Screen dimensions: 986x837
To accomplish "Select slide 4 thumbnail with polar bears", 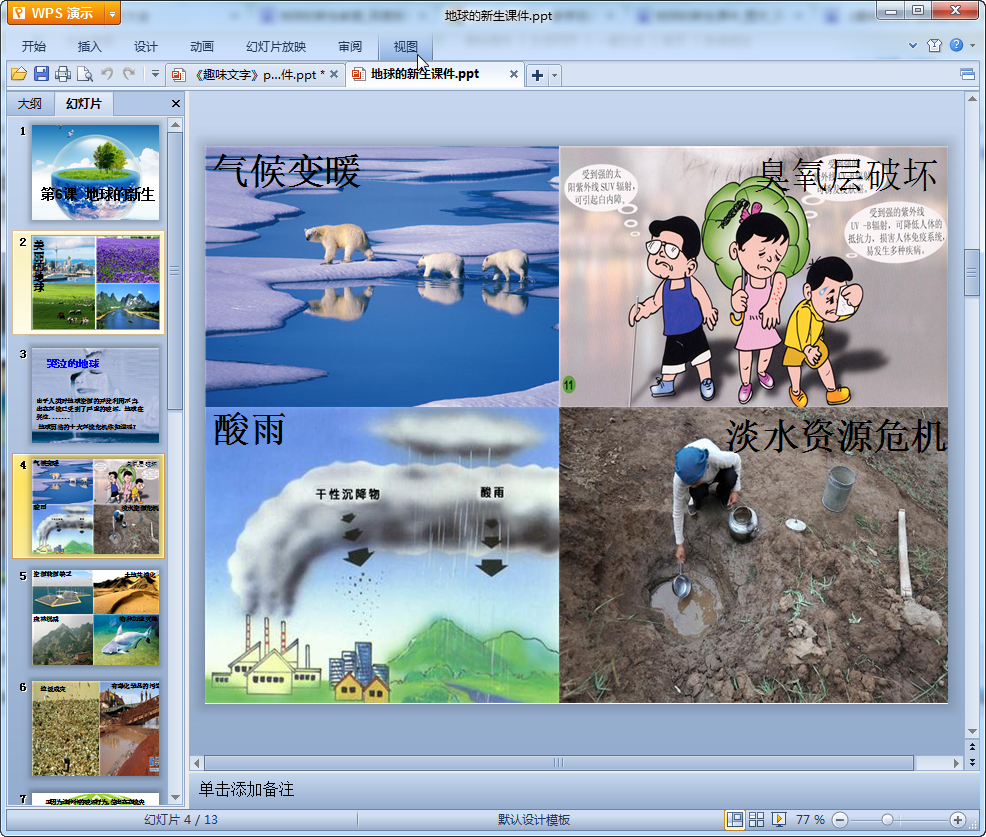I will point(96,506).
